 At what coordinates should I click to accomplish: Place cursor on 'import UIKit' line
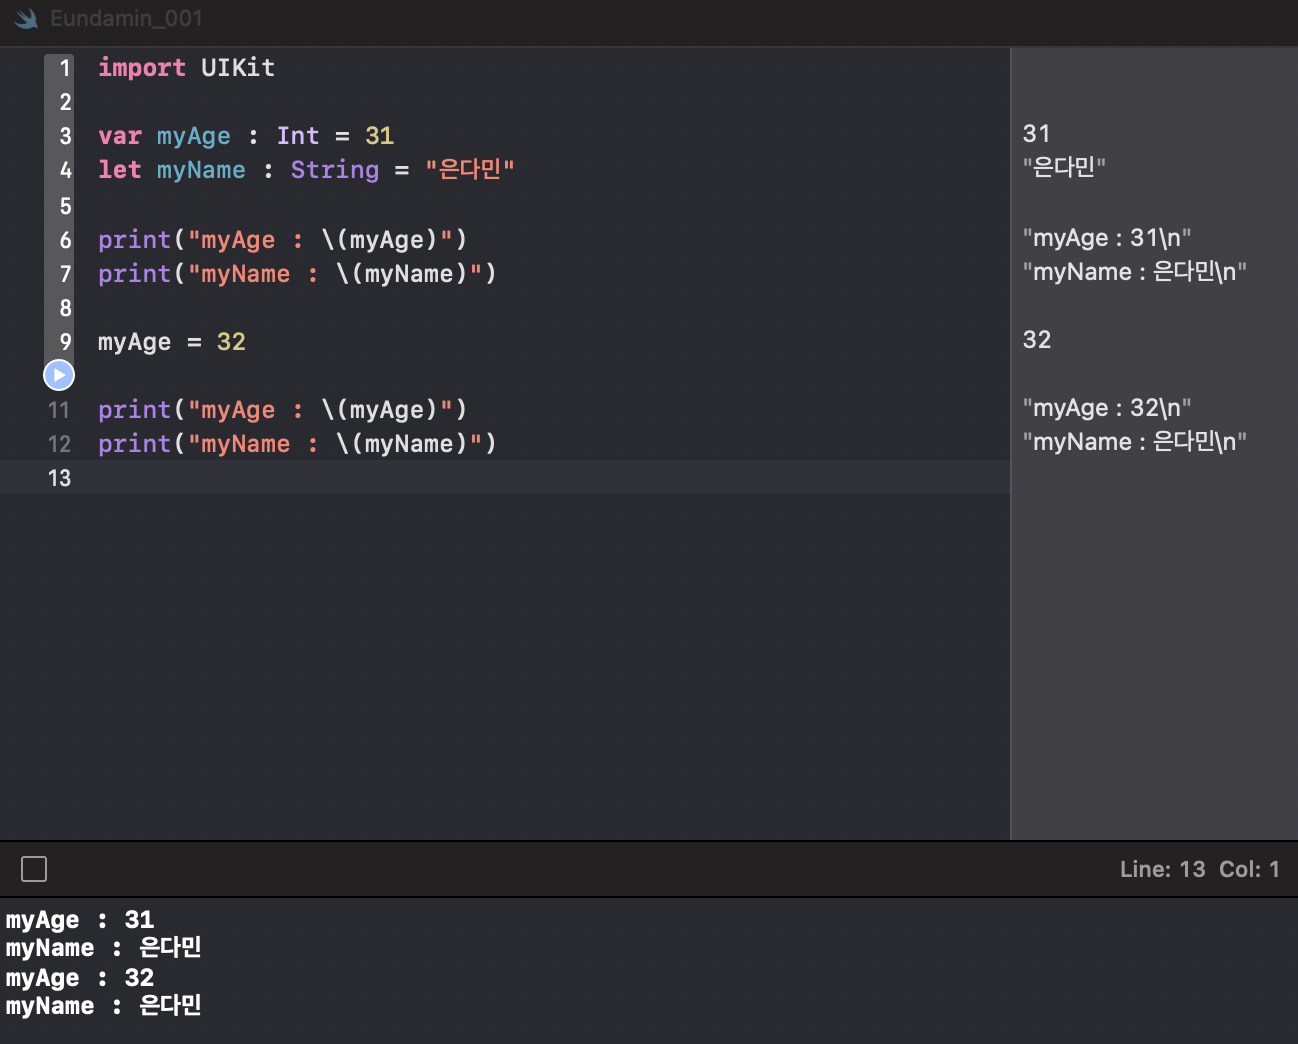[x=186, y=68]
